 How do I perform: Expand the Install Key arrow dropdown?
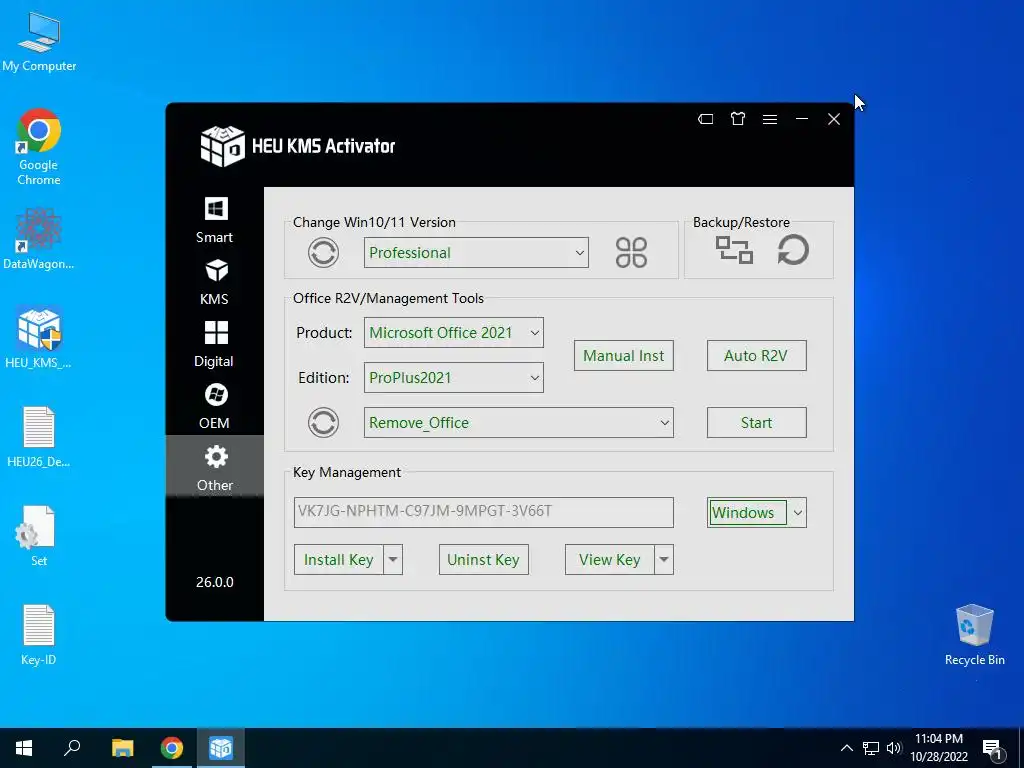tap(393, 560)
